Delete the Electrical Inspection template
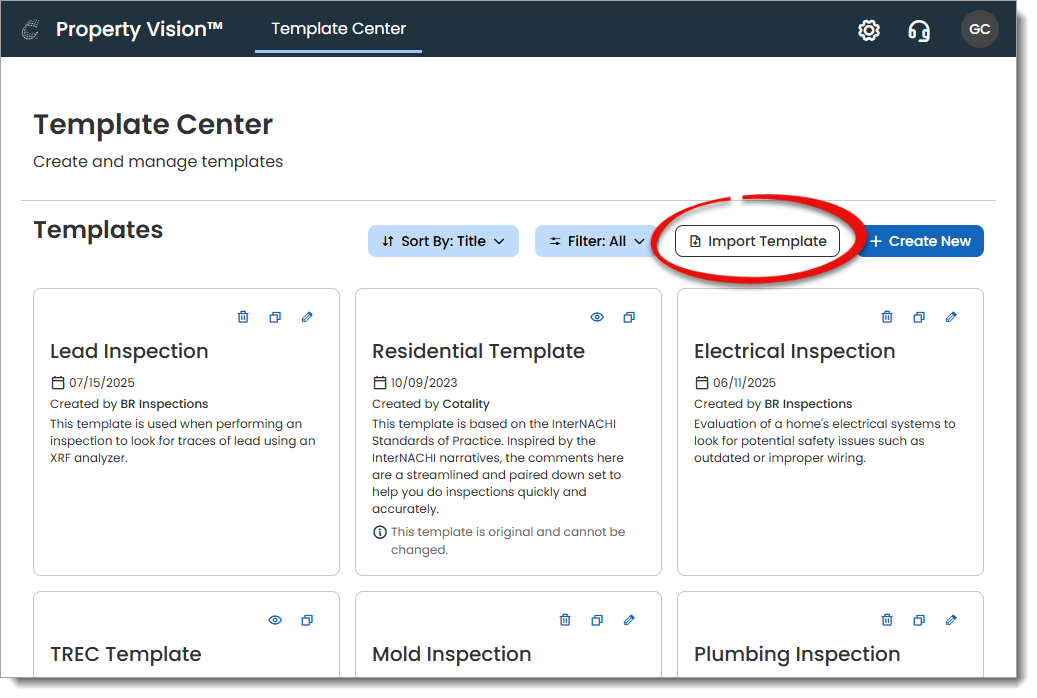Viewport: 1037px width, 698px height. [x=887, y=317]
